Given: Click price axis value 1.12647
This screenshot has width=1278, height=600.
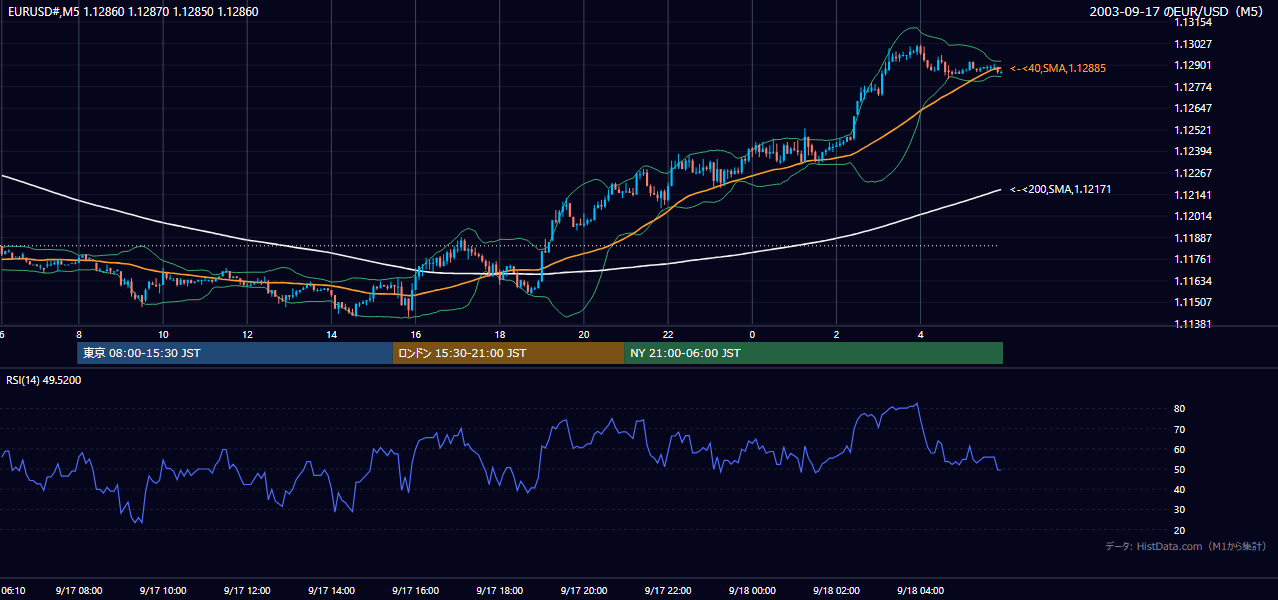Looking at the screenshot, I should (x=1192, y=108).
